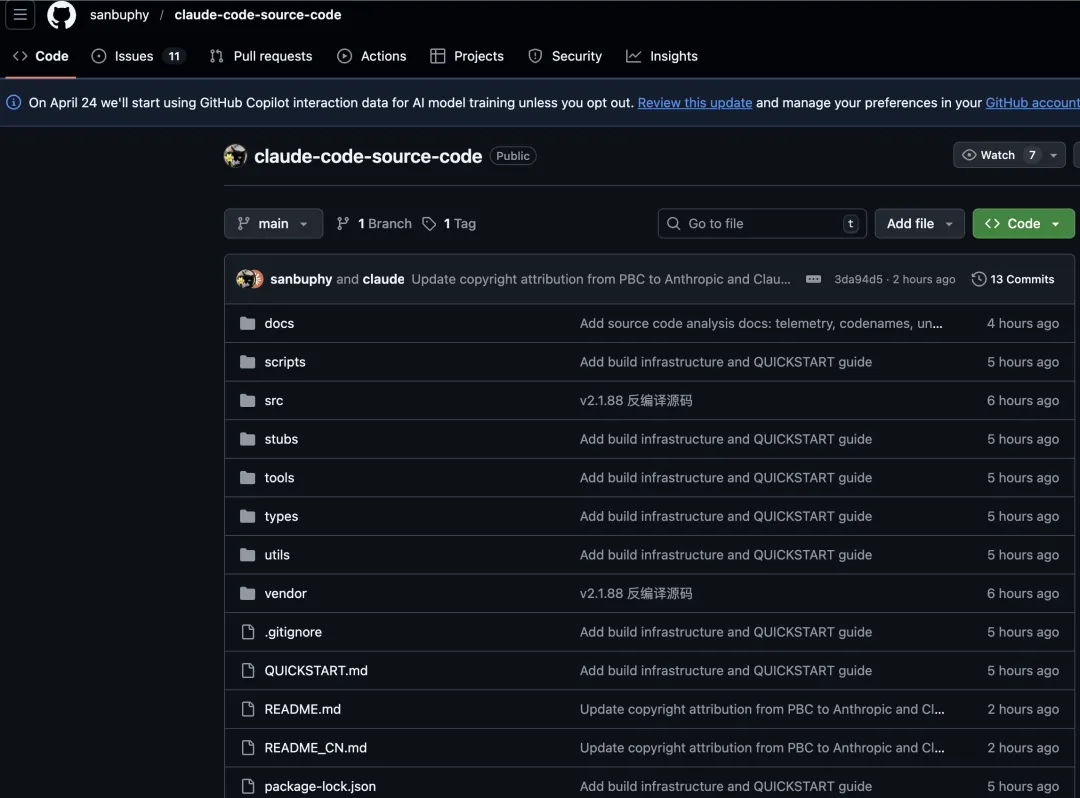Click the eye icon on Watch button
1080x798 pixels.
tap(968, 155)
